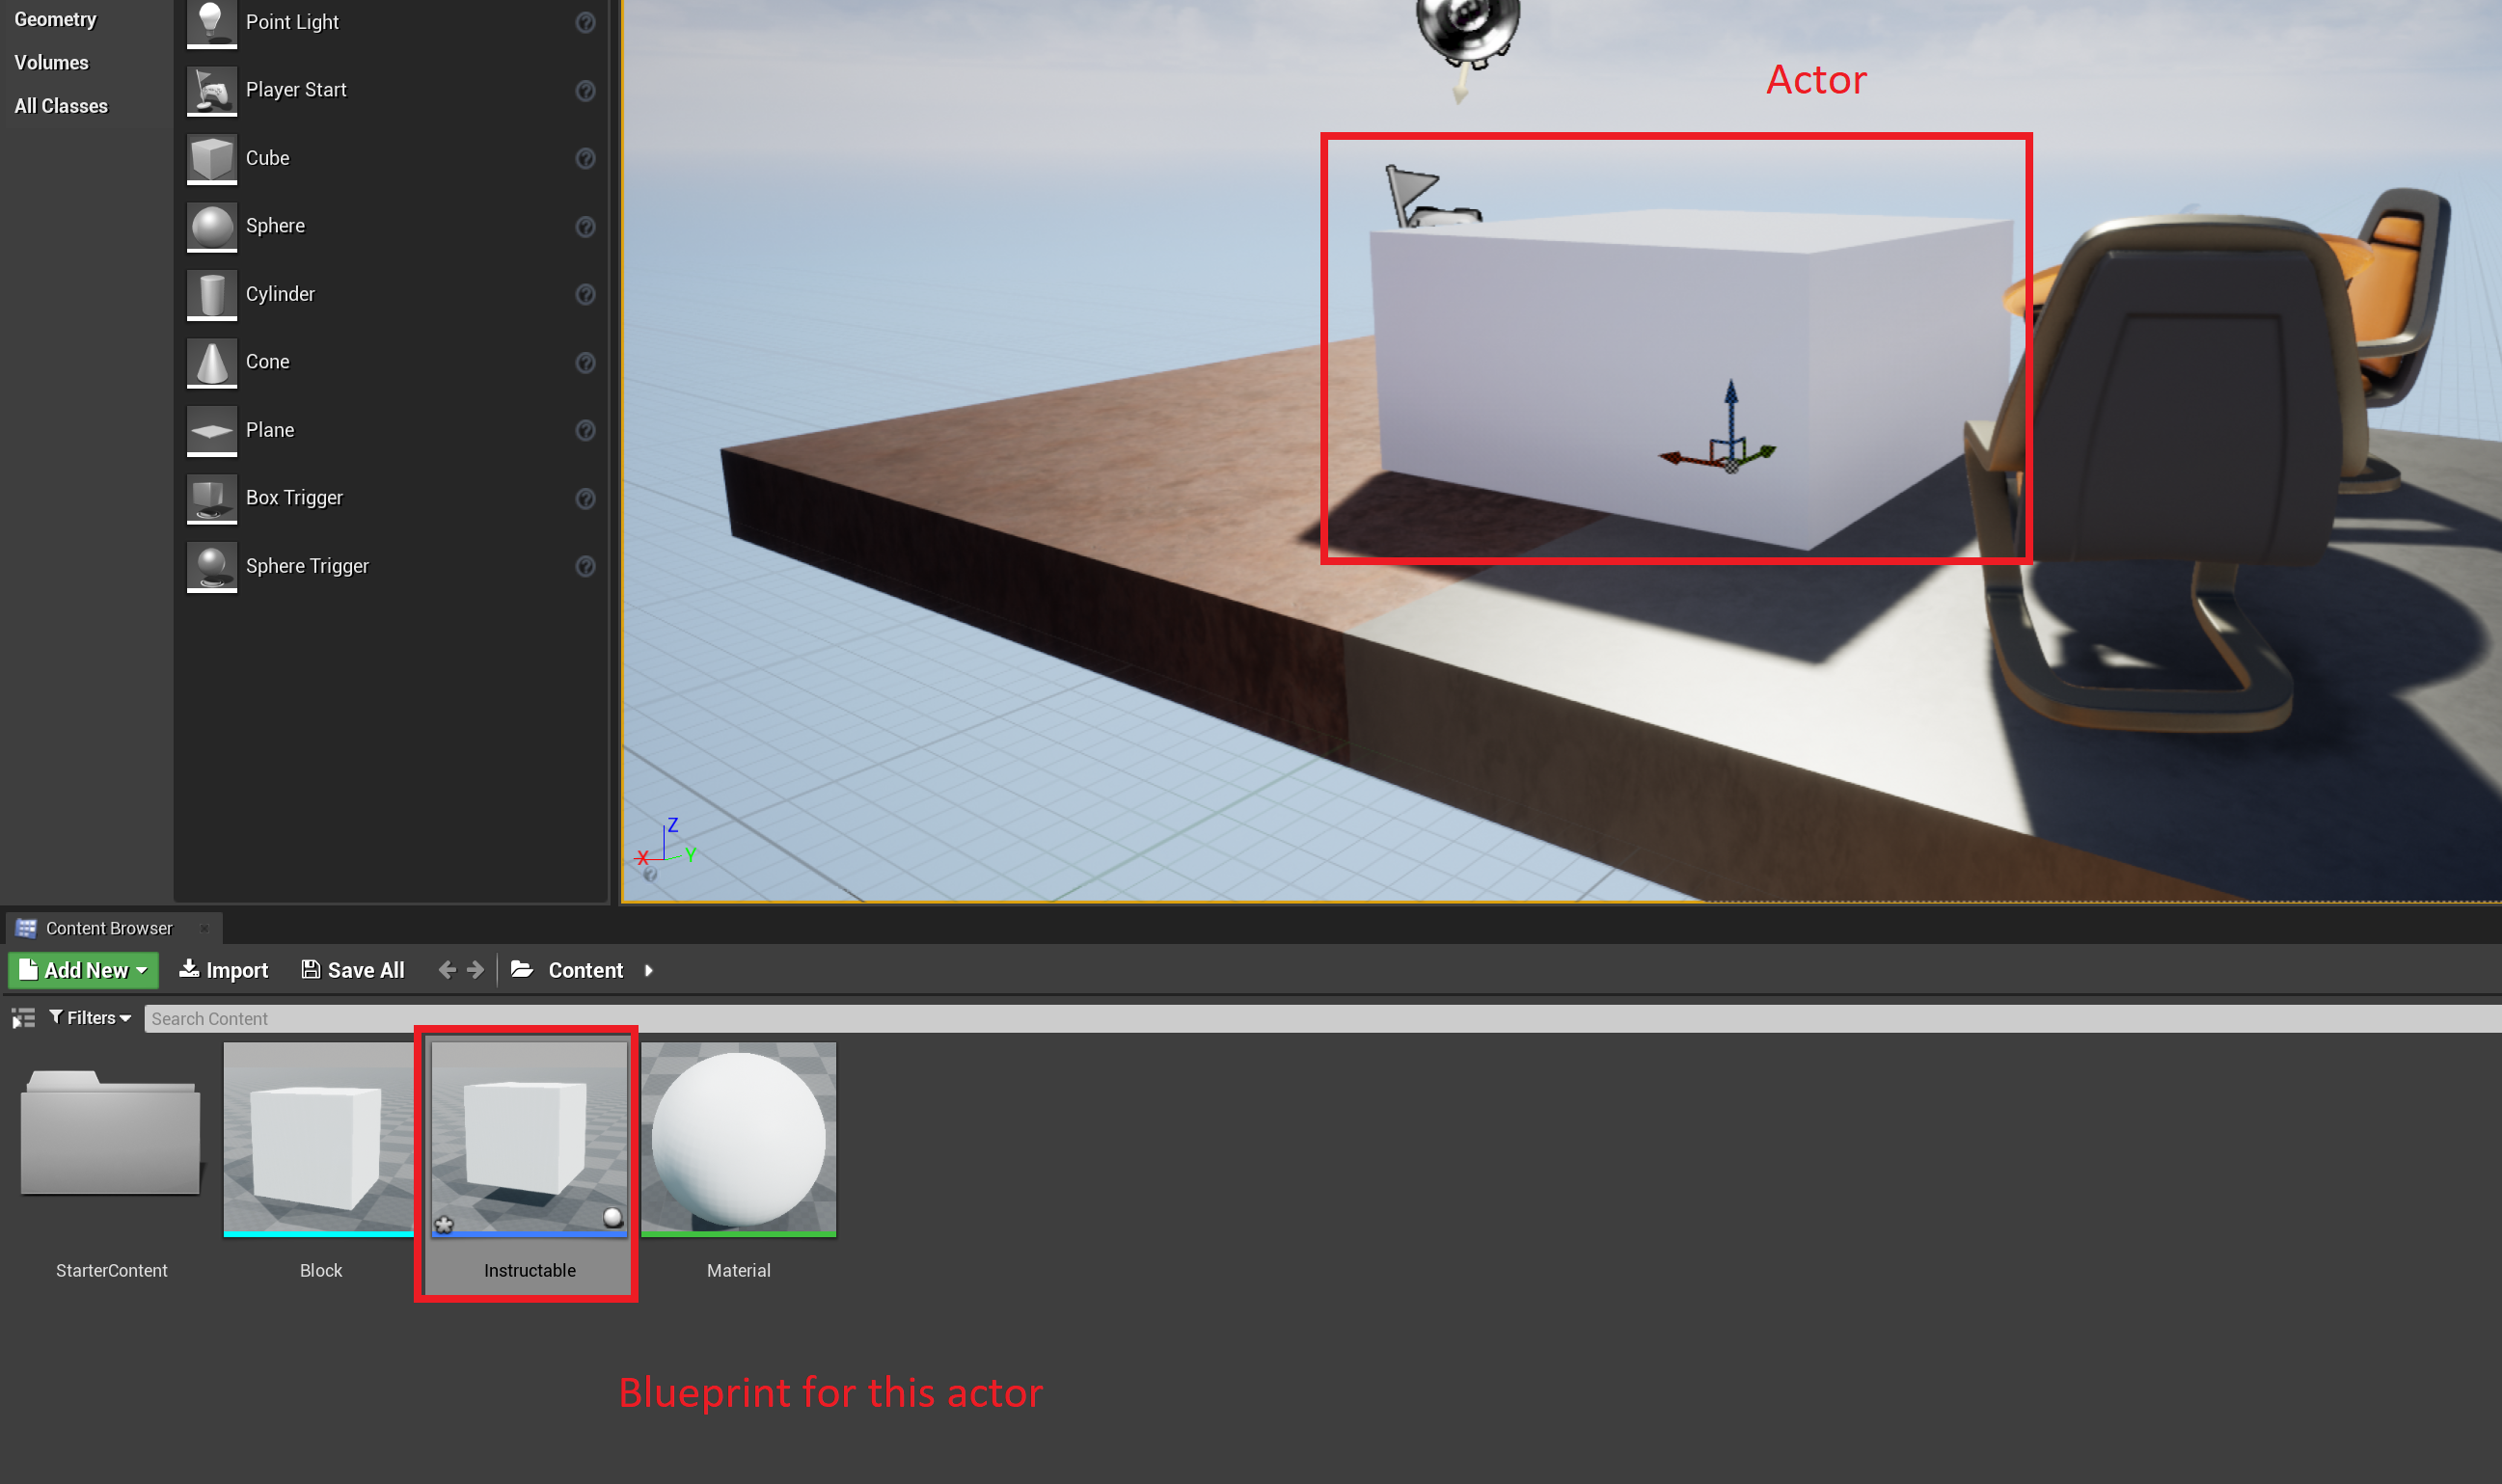The image size is (2502, 1484).
Task: Click the Save All button
Action: point(352,969)
